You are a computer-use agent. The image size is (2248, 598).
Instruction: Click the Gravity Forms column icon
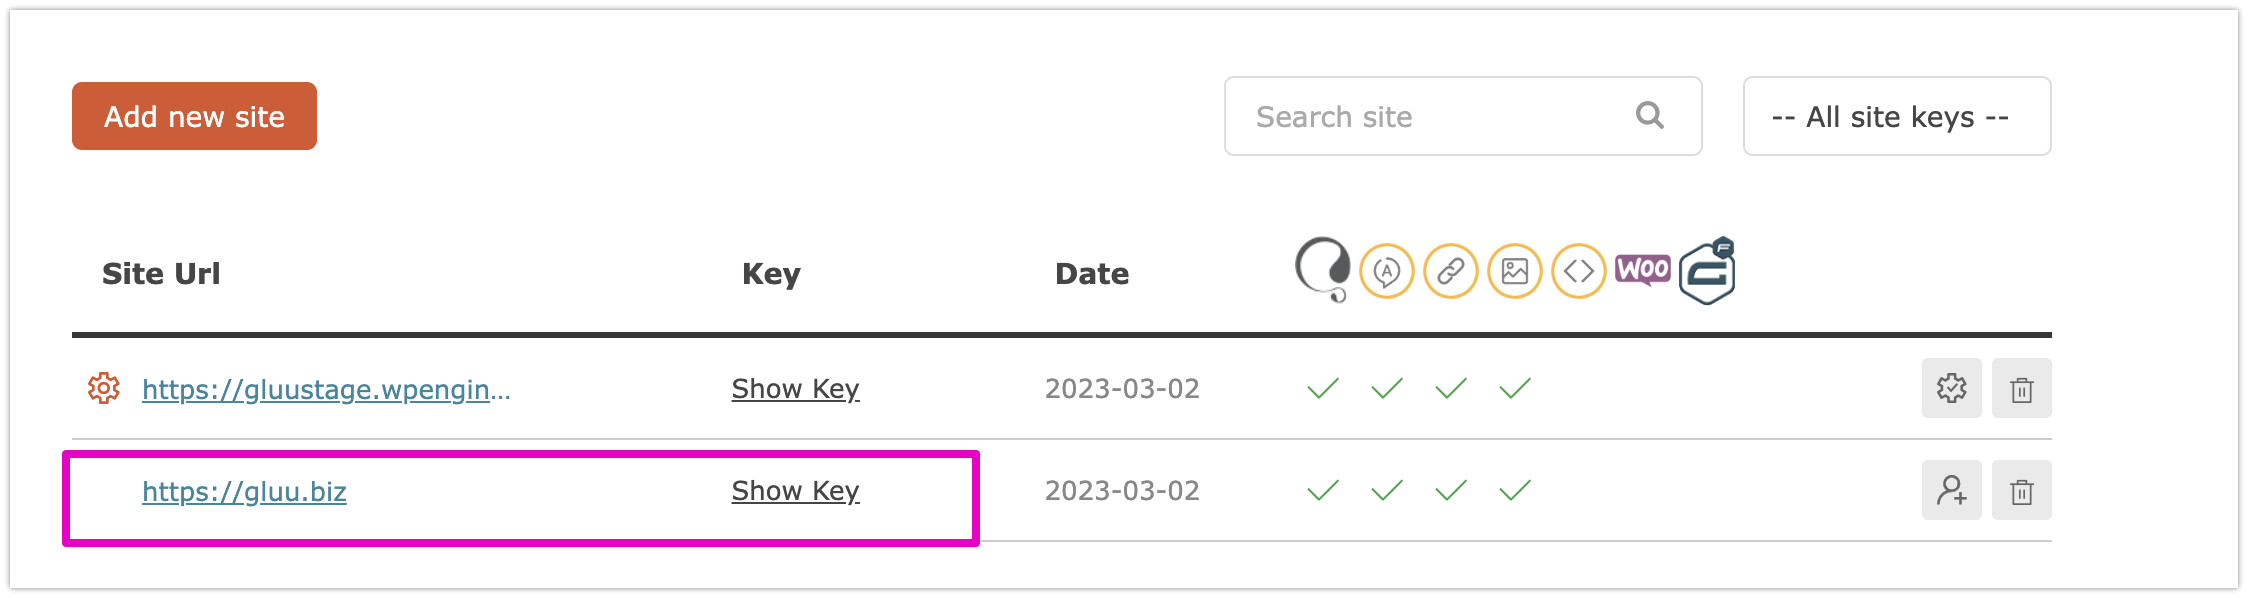pyautogui.click(x=1707, y=270)
